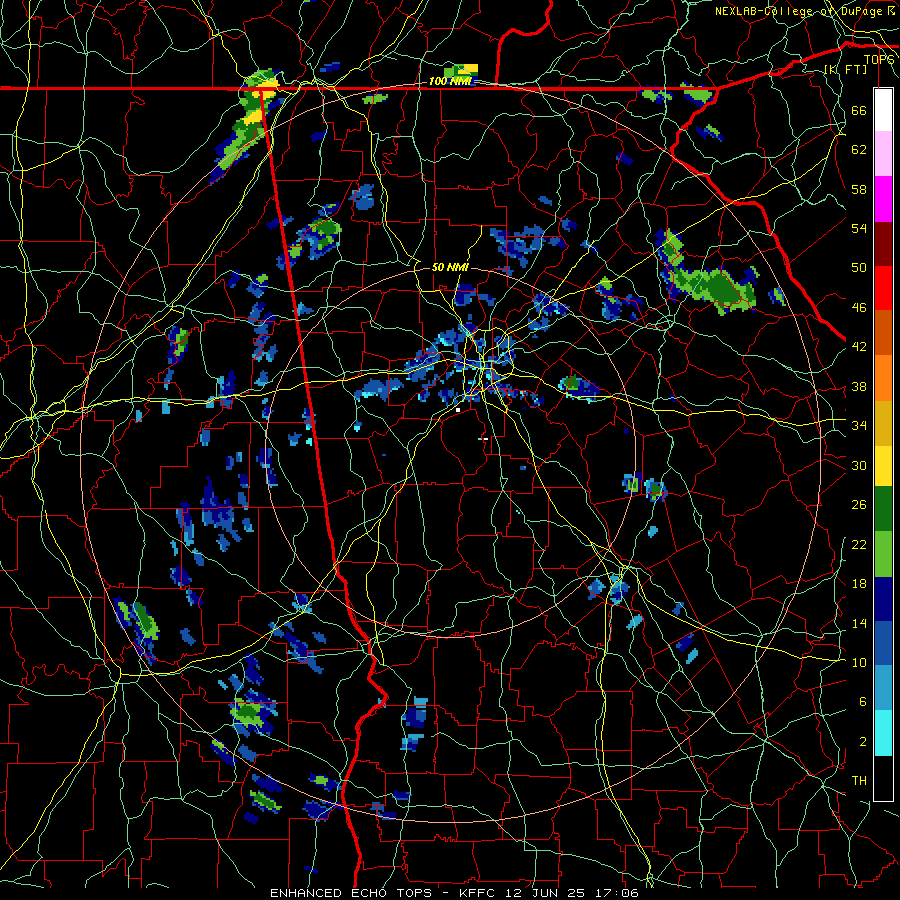The width and height of the screenshot is (900, 900).
Task: Click the 42 value on legend scale
Action: [x=859, y=347]
